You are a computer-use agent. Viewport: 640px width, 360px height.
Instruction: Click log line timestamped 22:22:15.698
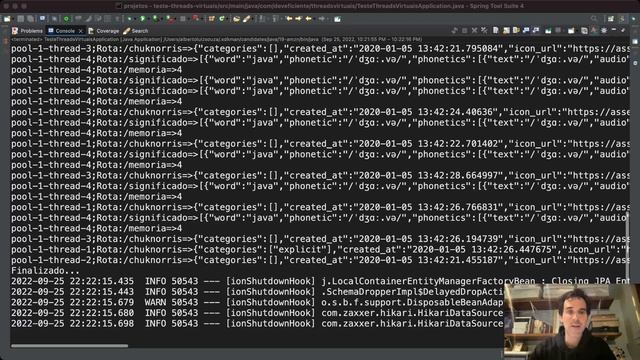[x=257, y=324]
